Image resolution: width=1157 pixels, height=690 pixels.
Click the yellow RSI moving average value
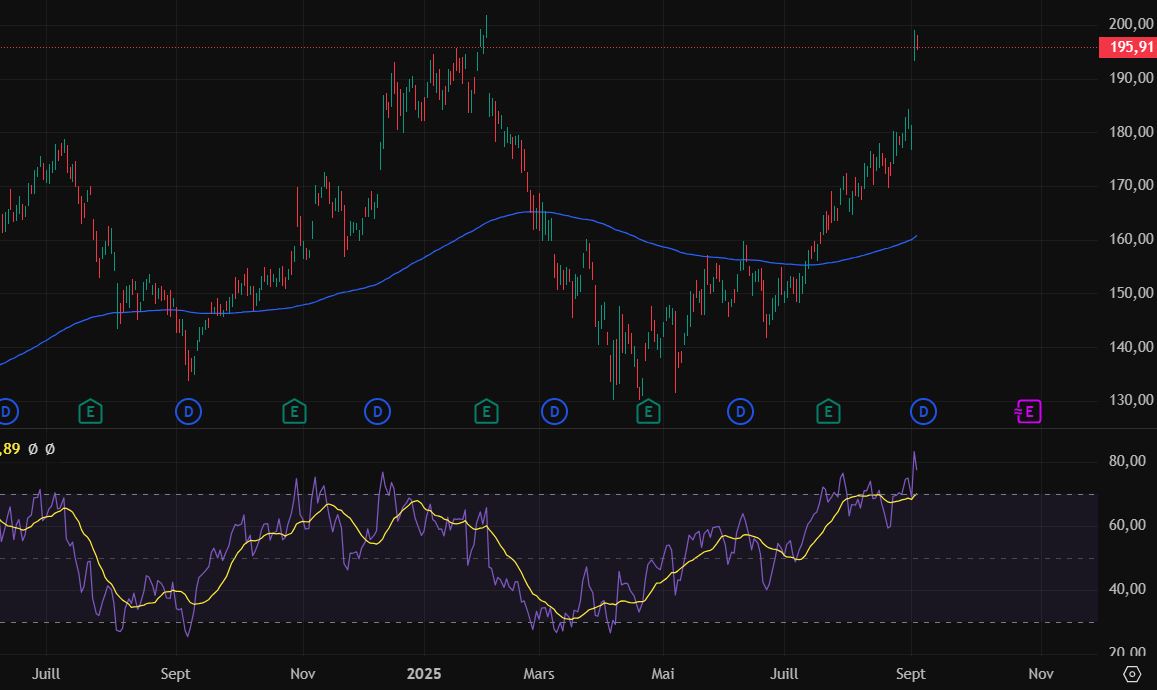(x=8, y=450)
